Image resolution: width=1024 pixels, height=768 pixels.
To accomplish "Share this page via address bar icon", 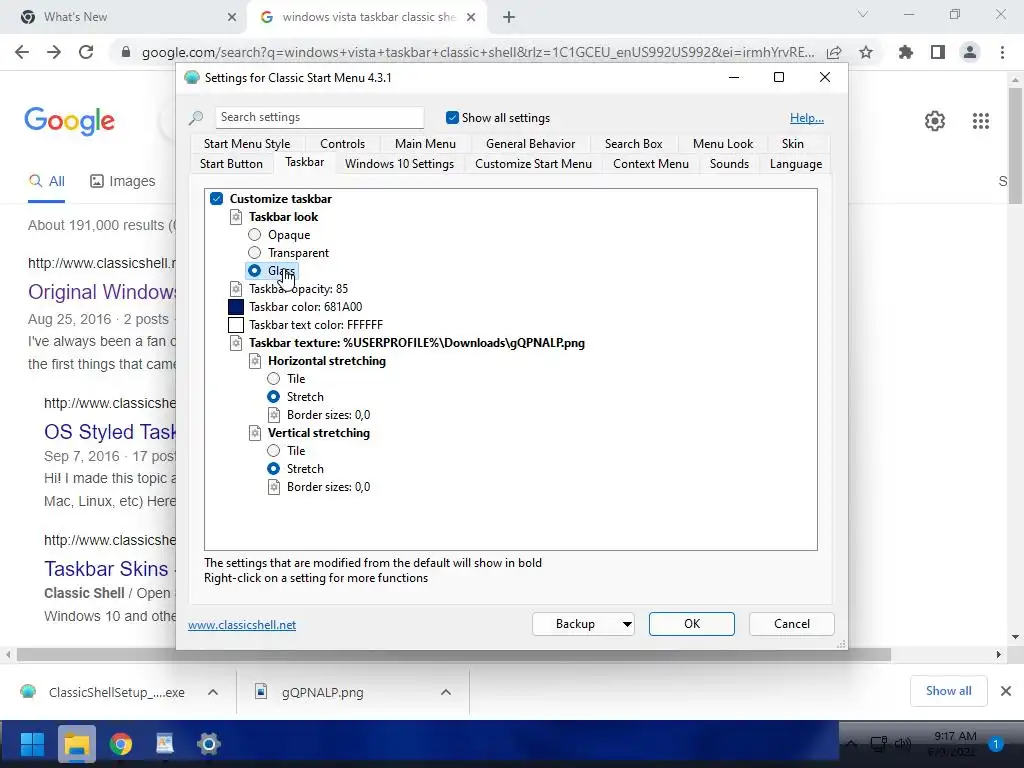I will [x=834, y=52].
